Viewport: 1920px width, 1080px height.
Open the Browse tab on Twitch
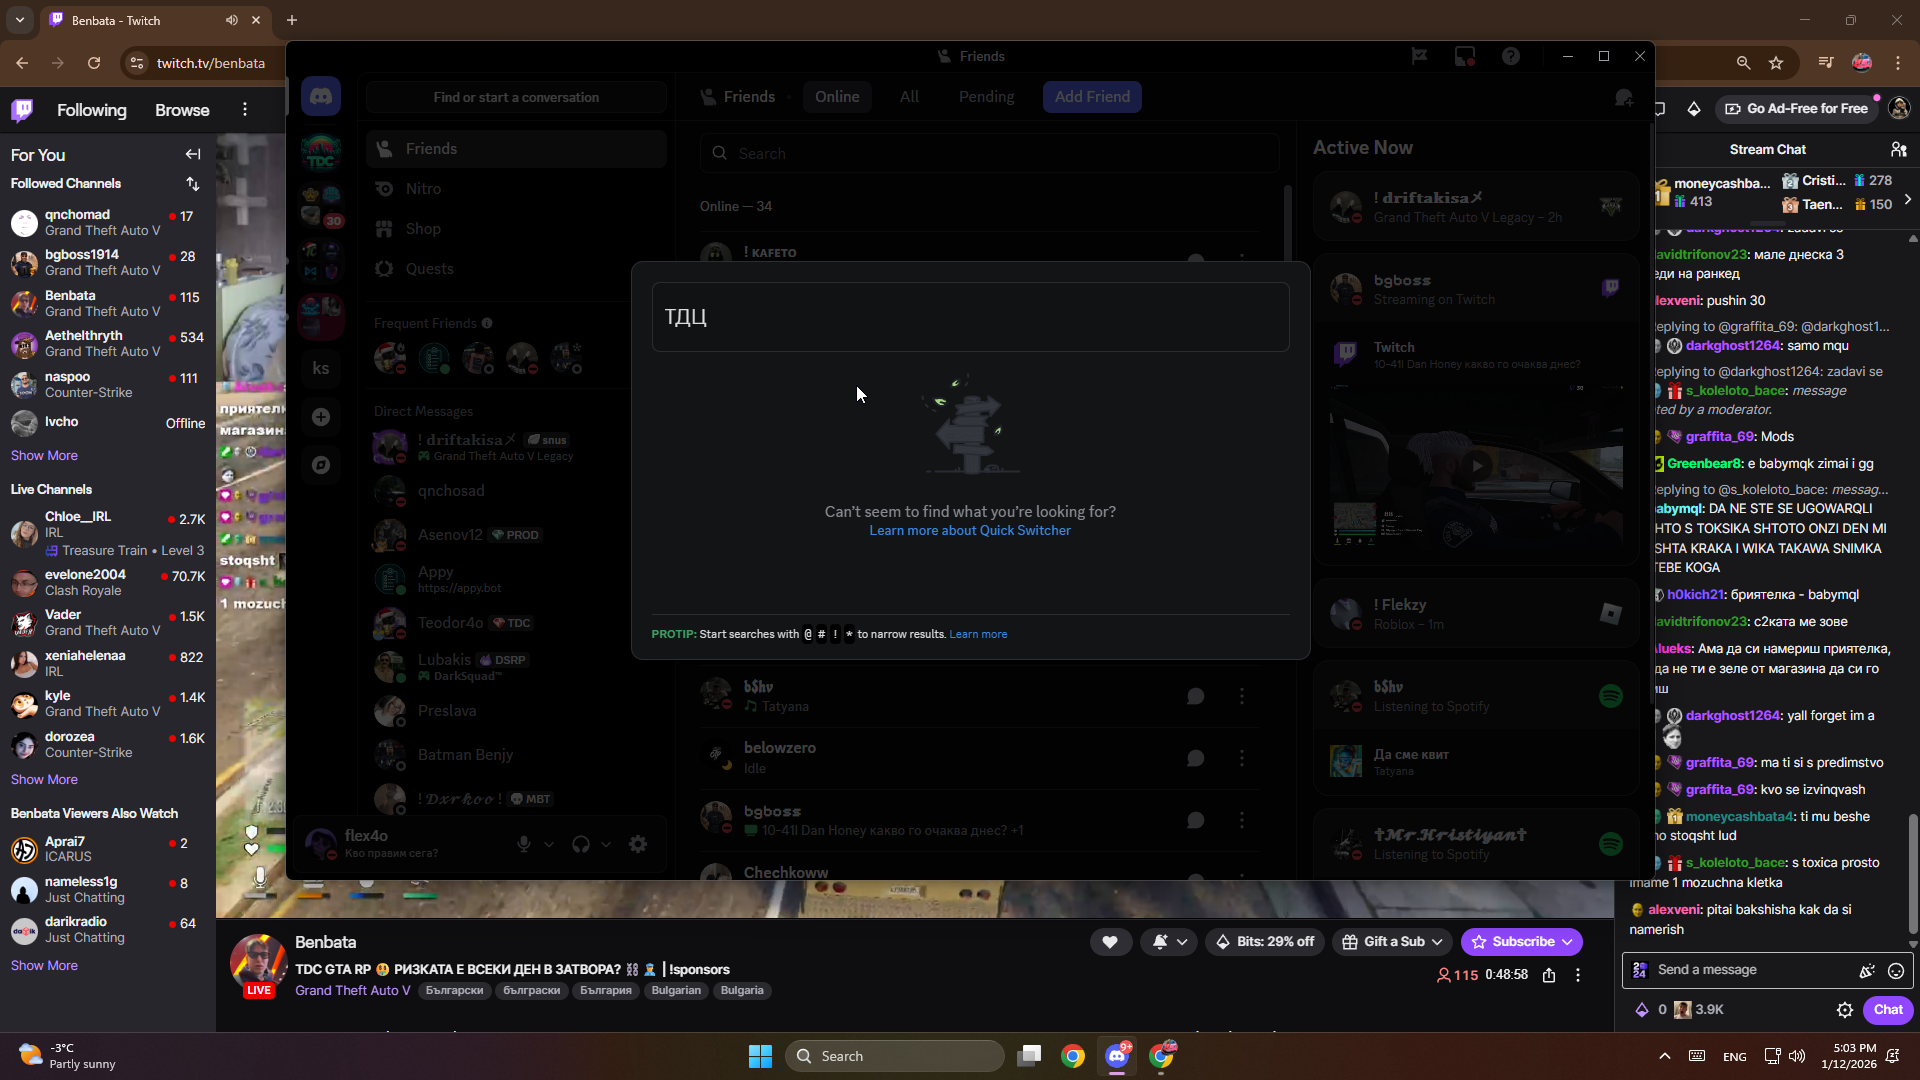(x=182, y=110)
